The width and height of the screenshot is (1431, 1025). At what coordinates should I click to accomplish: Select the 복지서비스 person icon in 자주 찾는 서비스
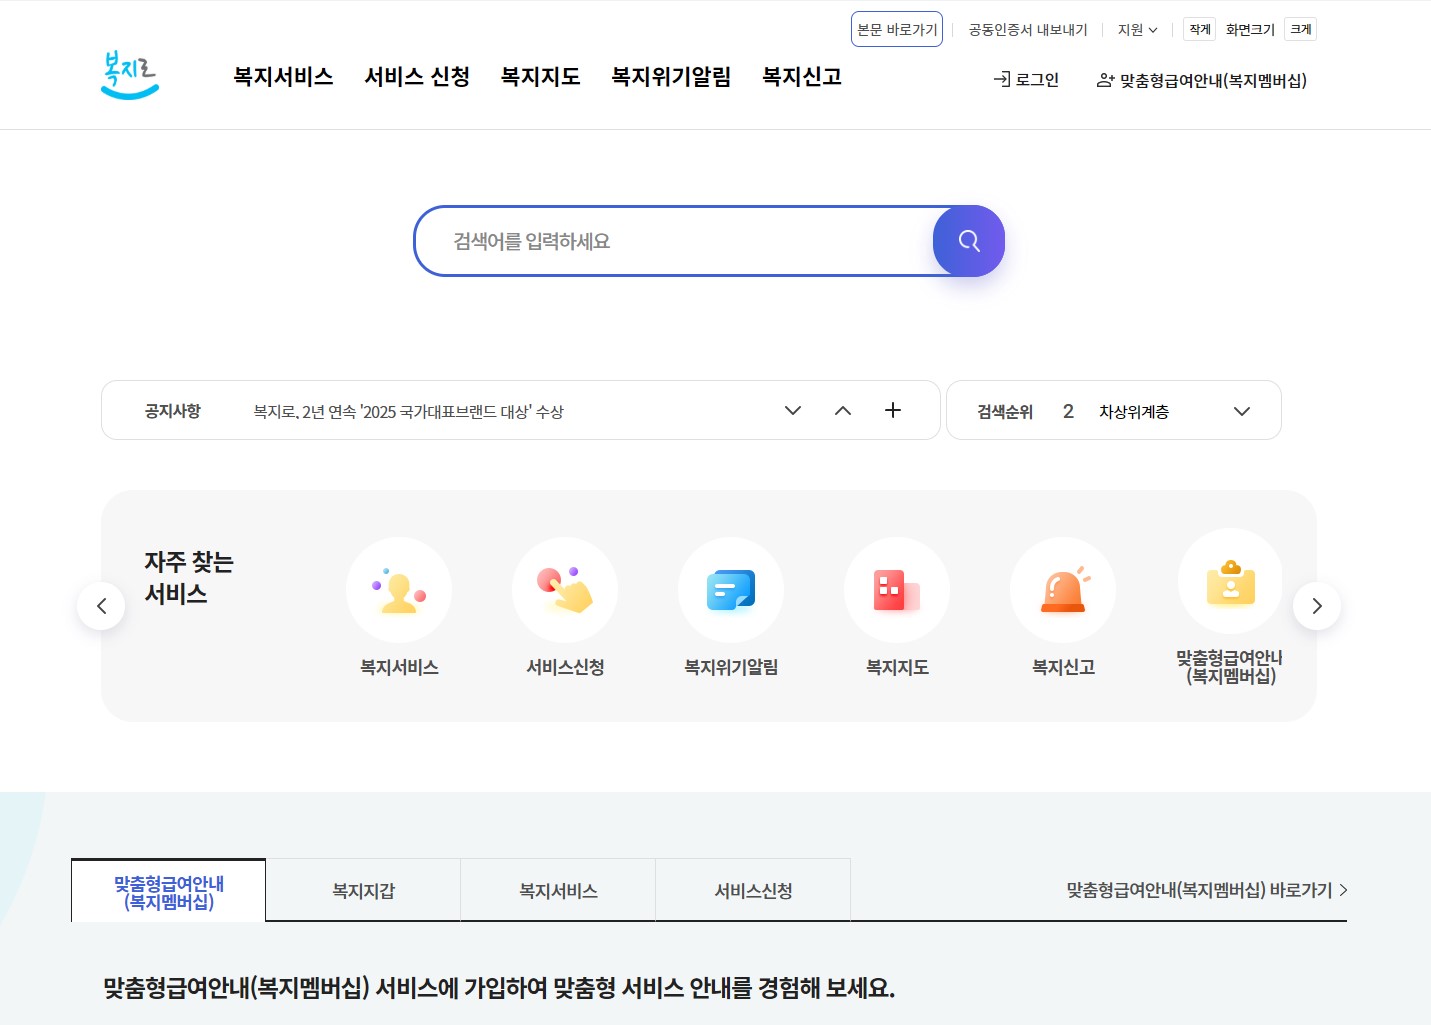[x=398, y=590]
